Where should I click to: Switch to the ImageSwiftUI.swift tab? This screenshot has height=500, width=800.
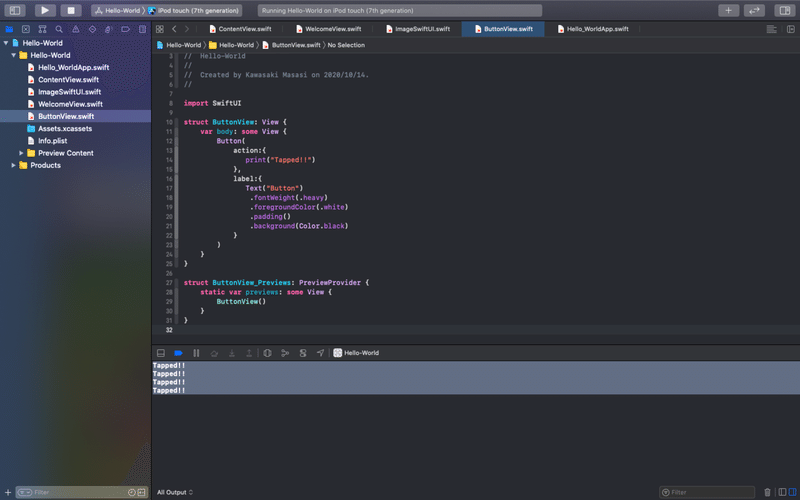coord(417,29)
